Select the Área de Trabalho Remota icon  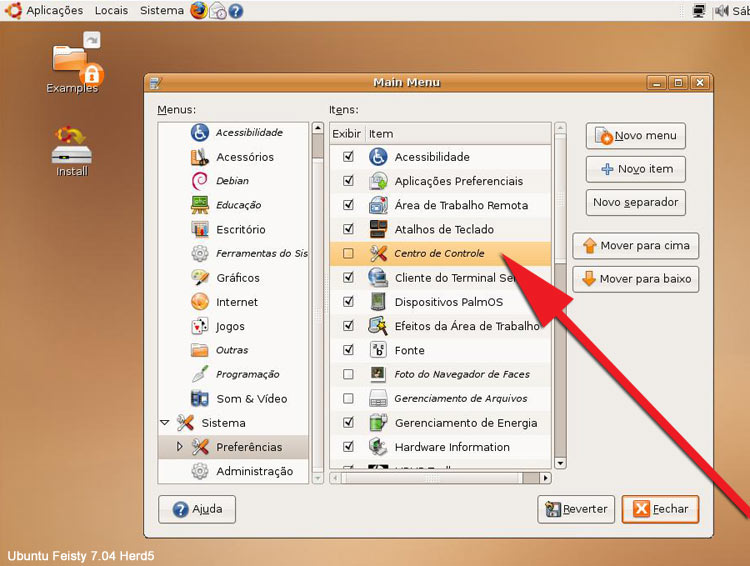pyautogui.click(x=378, y=205)
